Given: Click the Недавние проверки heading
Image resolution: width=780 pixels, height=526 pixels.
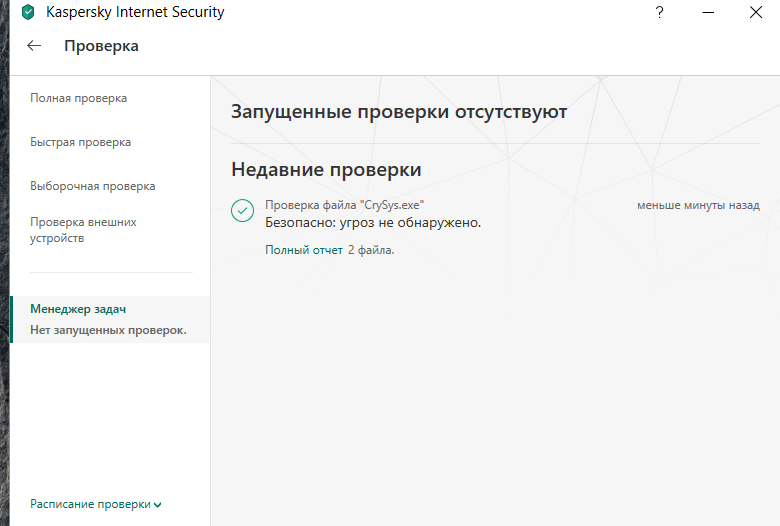Looking at the screenshot, I should point(326,169).
